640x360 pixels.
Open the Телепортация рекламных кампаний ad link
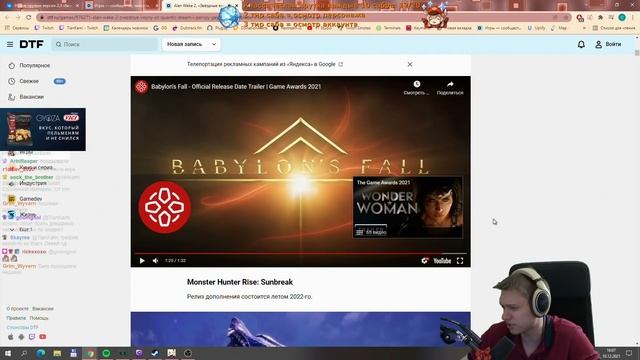point(264,64)
